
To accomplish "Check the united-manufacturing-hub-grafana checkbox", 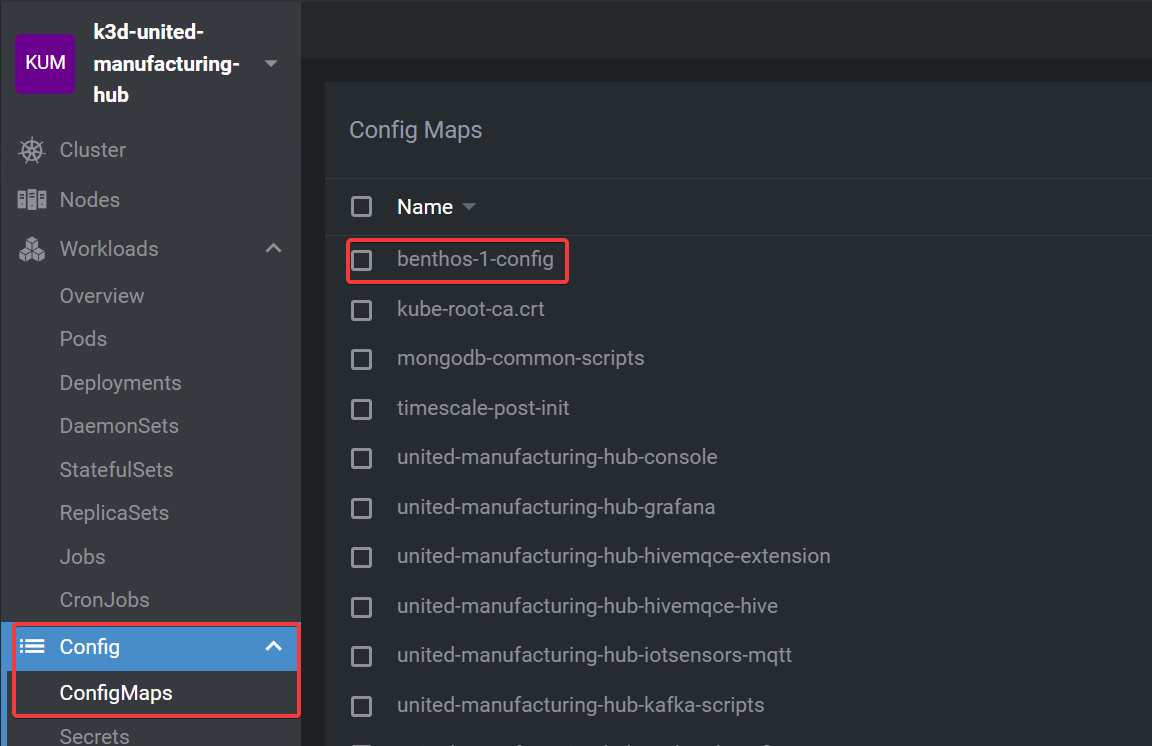I will (x=361, y=509).
